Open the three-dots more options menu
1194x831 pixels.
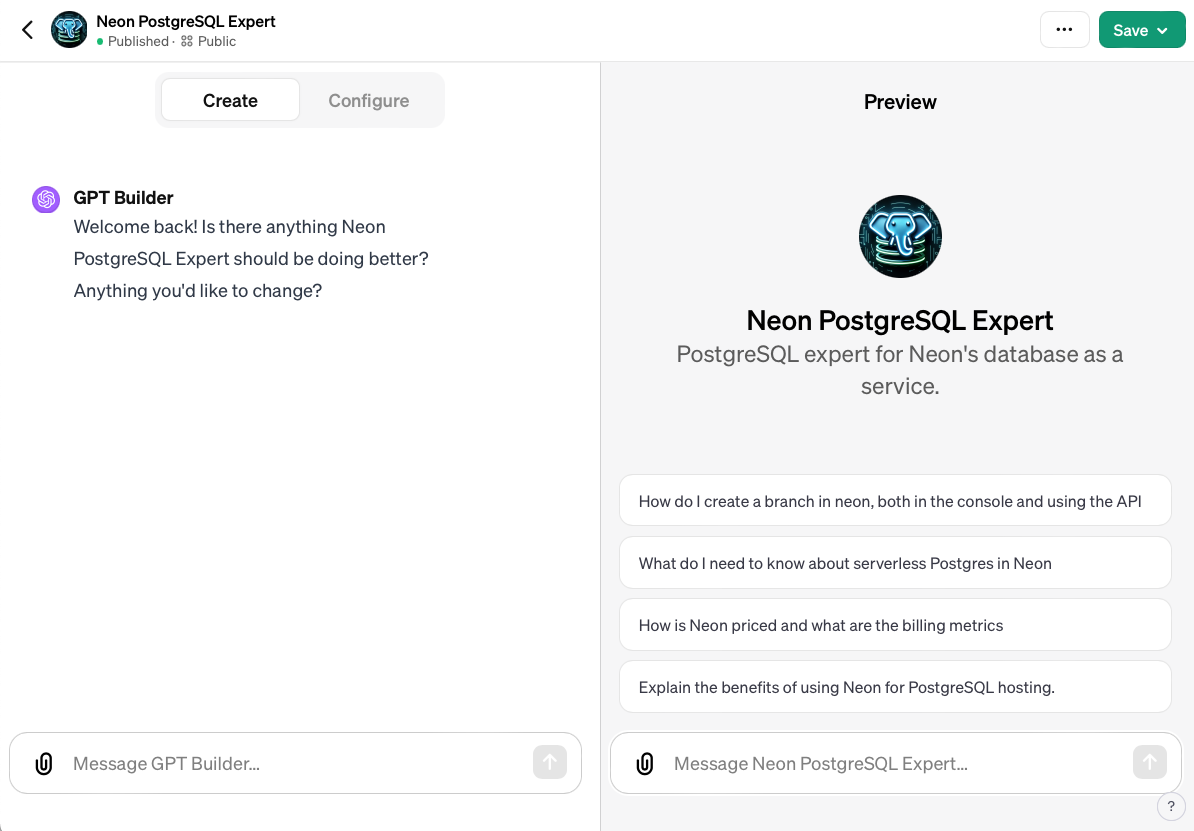1064,30
